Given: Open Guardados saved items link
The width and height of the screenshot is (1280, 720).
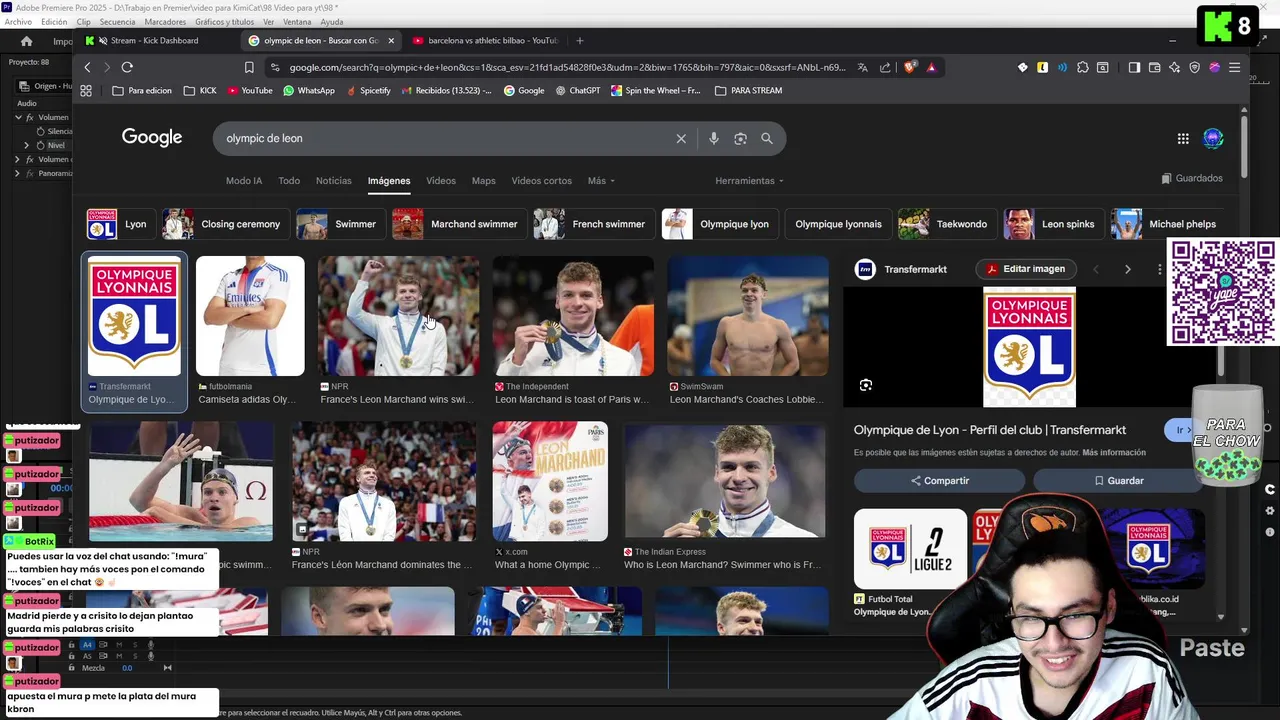Looking at the screenshot, I should 1192,178.
